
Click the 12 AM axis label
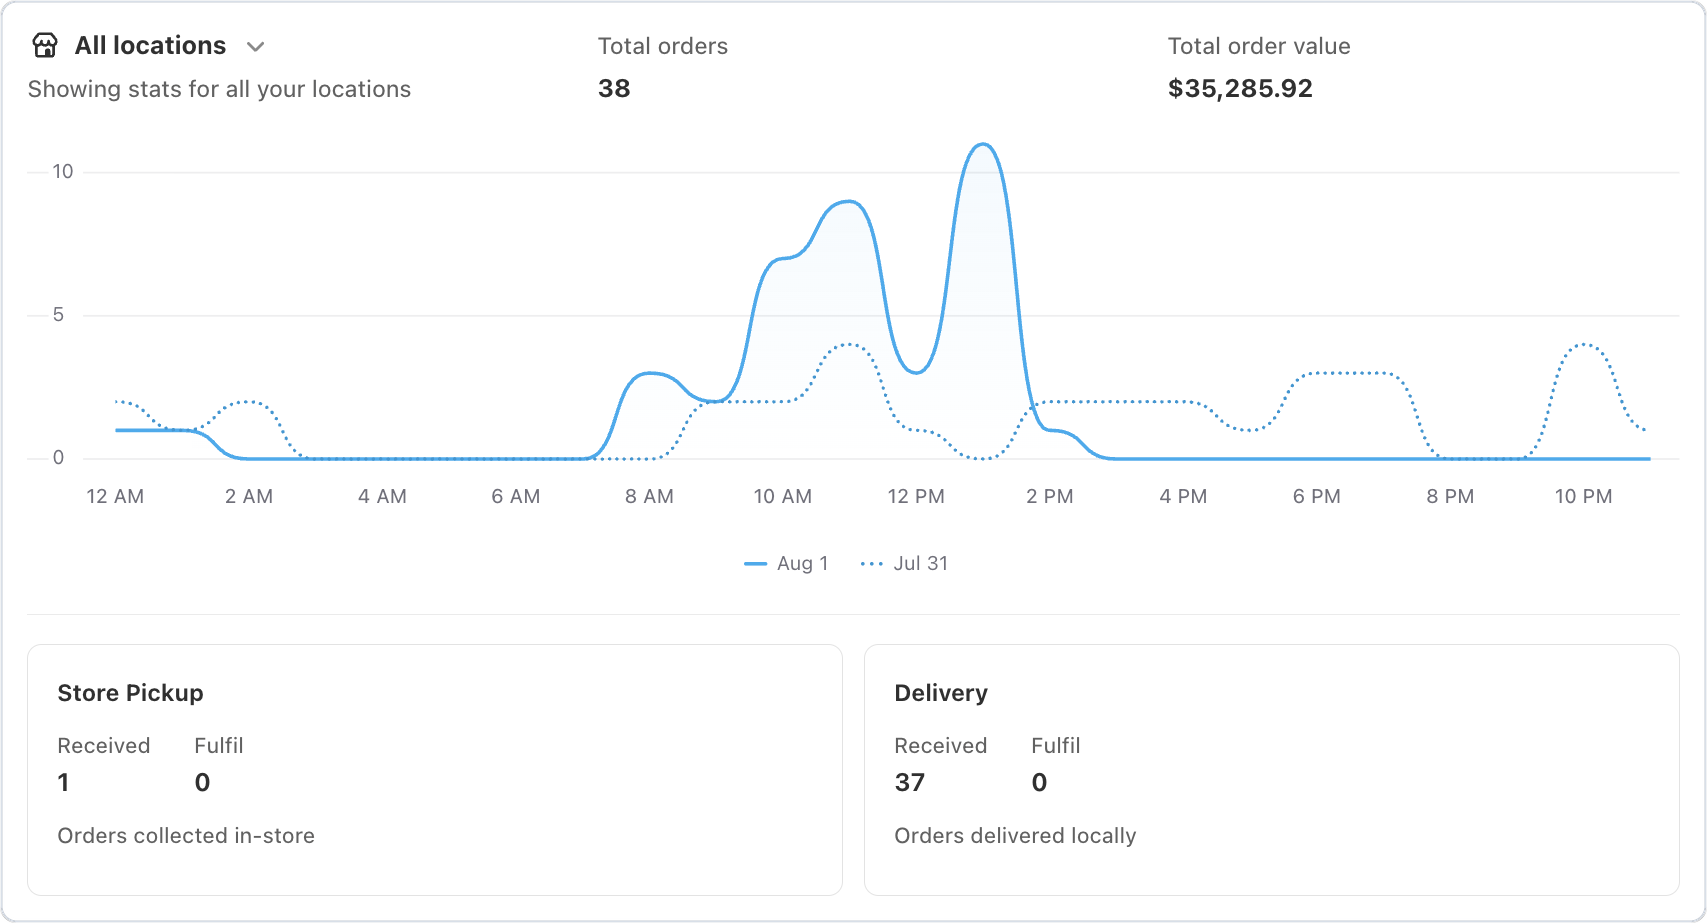[x=115, y=497]
